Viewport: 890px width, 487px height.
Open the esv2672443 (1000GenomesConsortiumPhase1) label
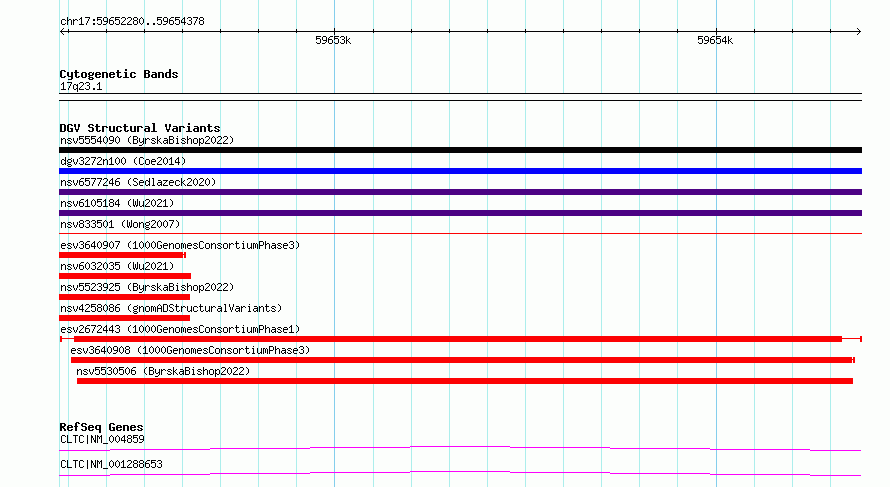180,329
